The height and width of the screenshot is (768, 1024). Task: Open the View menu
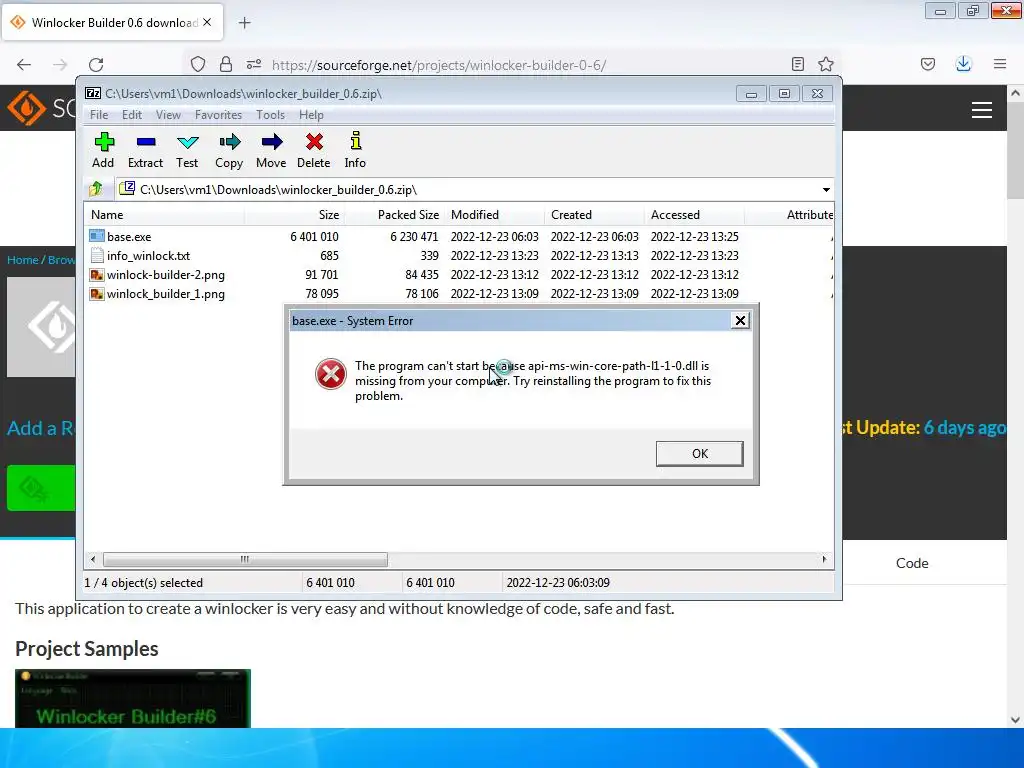coord(168,115)
